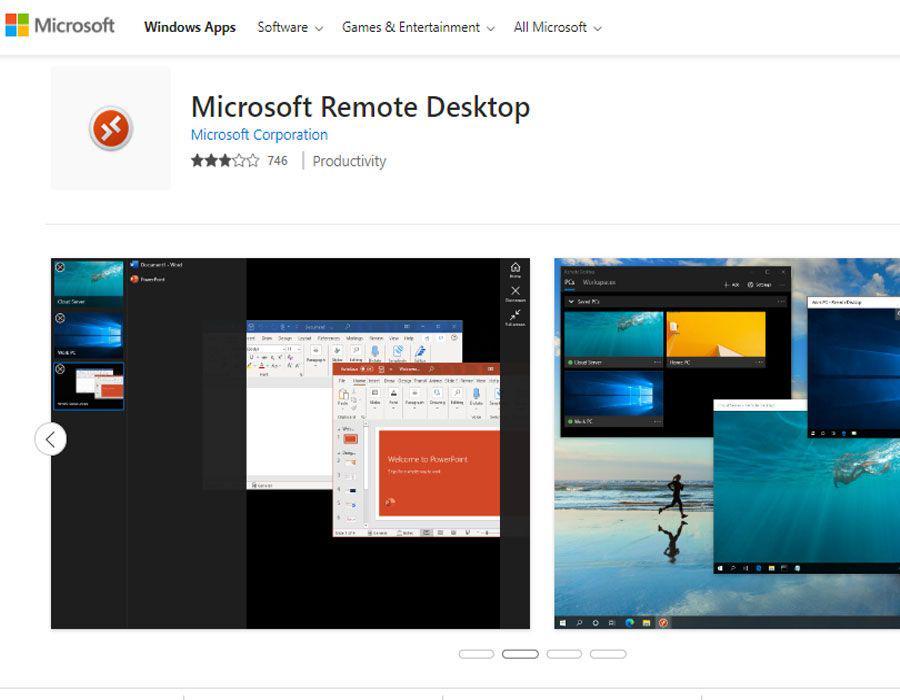900x700 pixels.
Task: Open the Cloud Server PC tile
Action: tap(614, 339)
